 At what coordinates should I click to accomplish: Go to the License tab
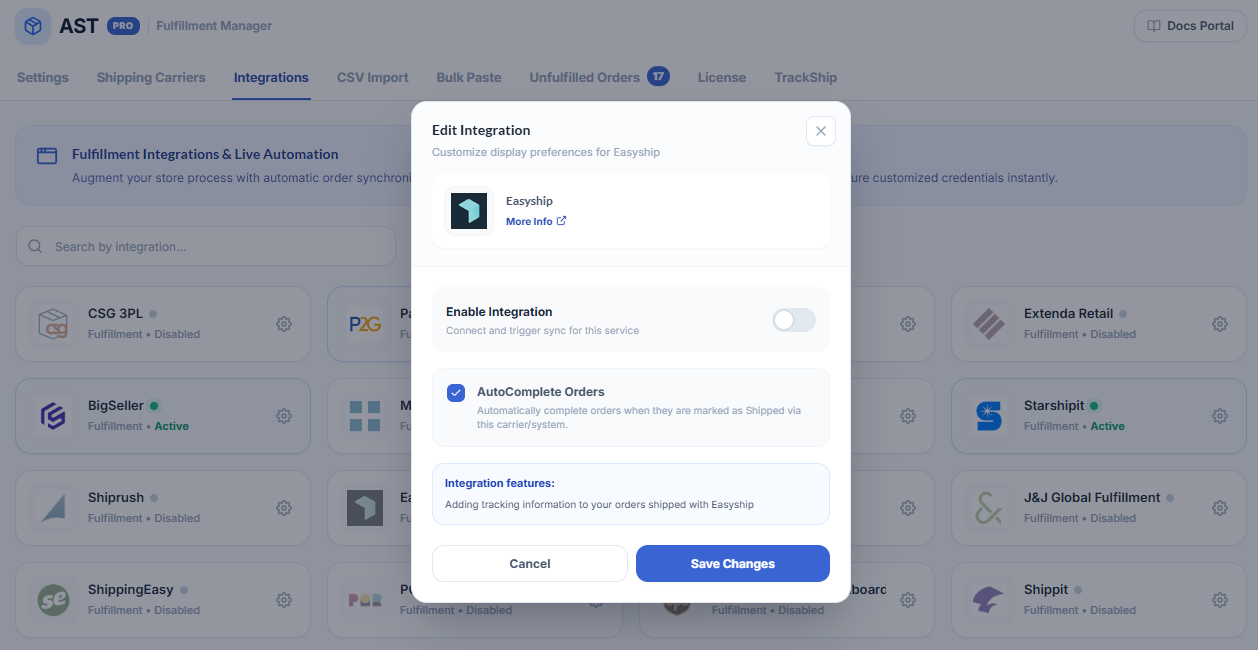pyautogui.click(x=722, y=77)
